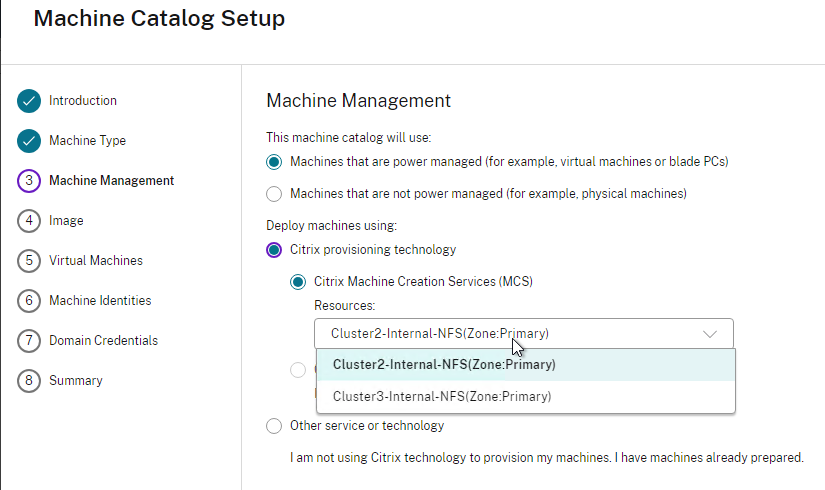Click the Resources combo box field text
825x490 pixels.
439,334
